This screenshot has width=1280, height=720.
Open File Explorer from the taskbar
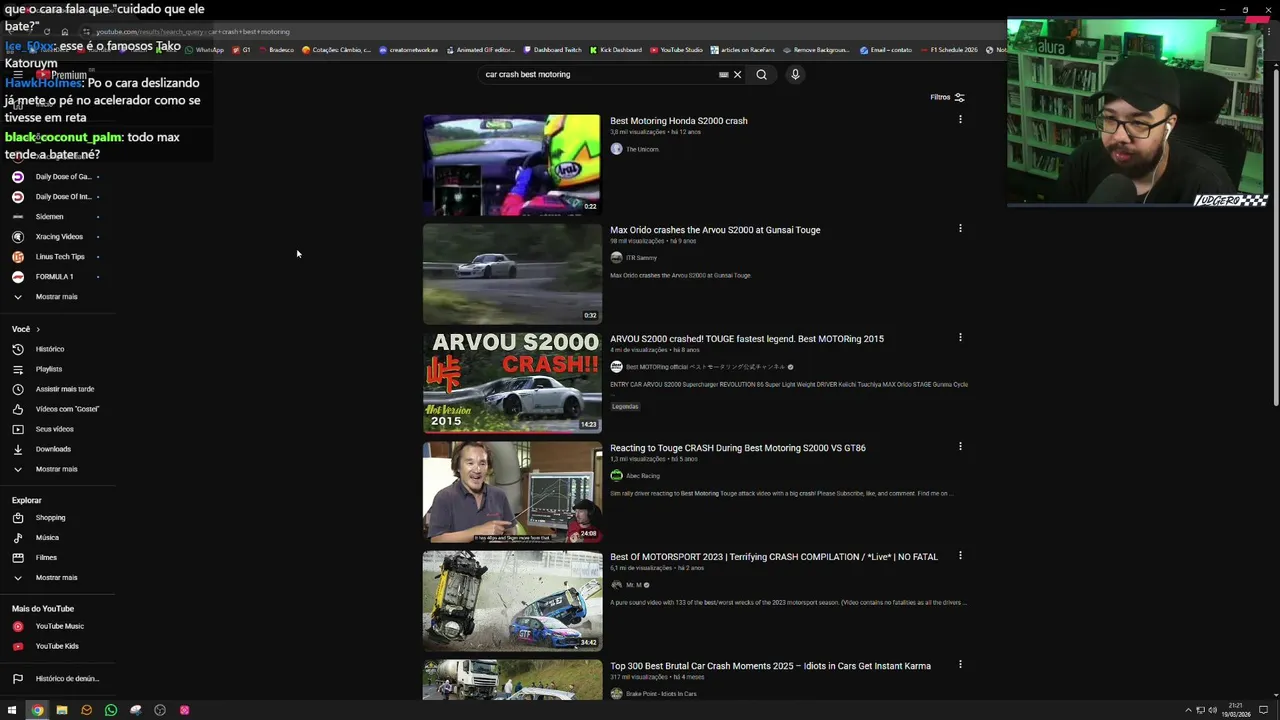(62, 710)
